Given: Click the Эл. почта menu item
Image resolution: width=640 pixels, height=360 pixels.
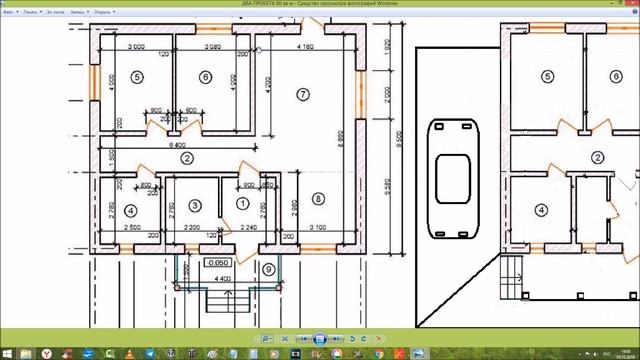Looking at the screenshot, I should click(x=56, y=12).
